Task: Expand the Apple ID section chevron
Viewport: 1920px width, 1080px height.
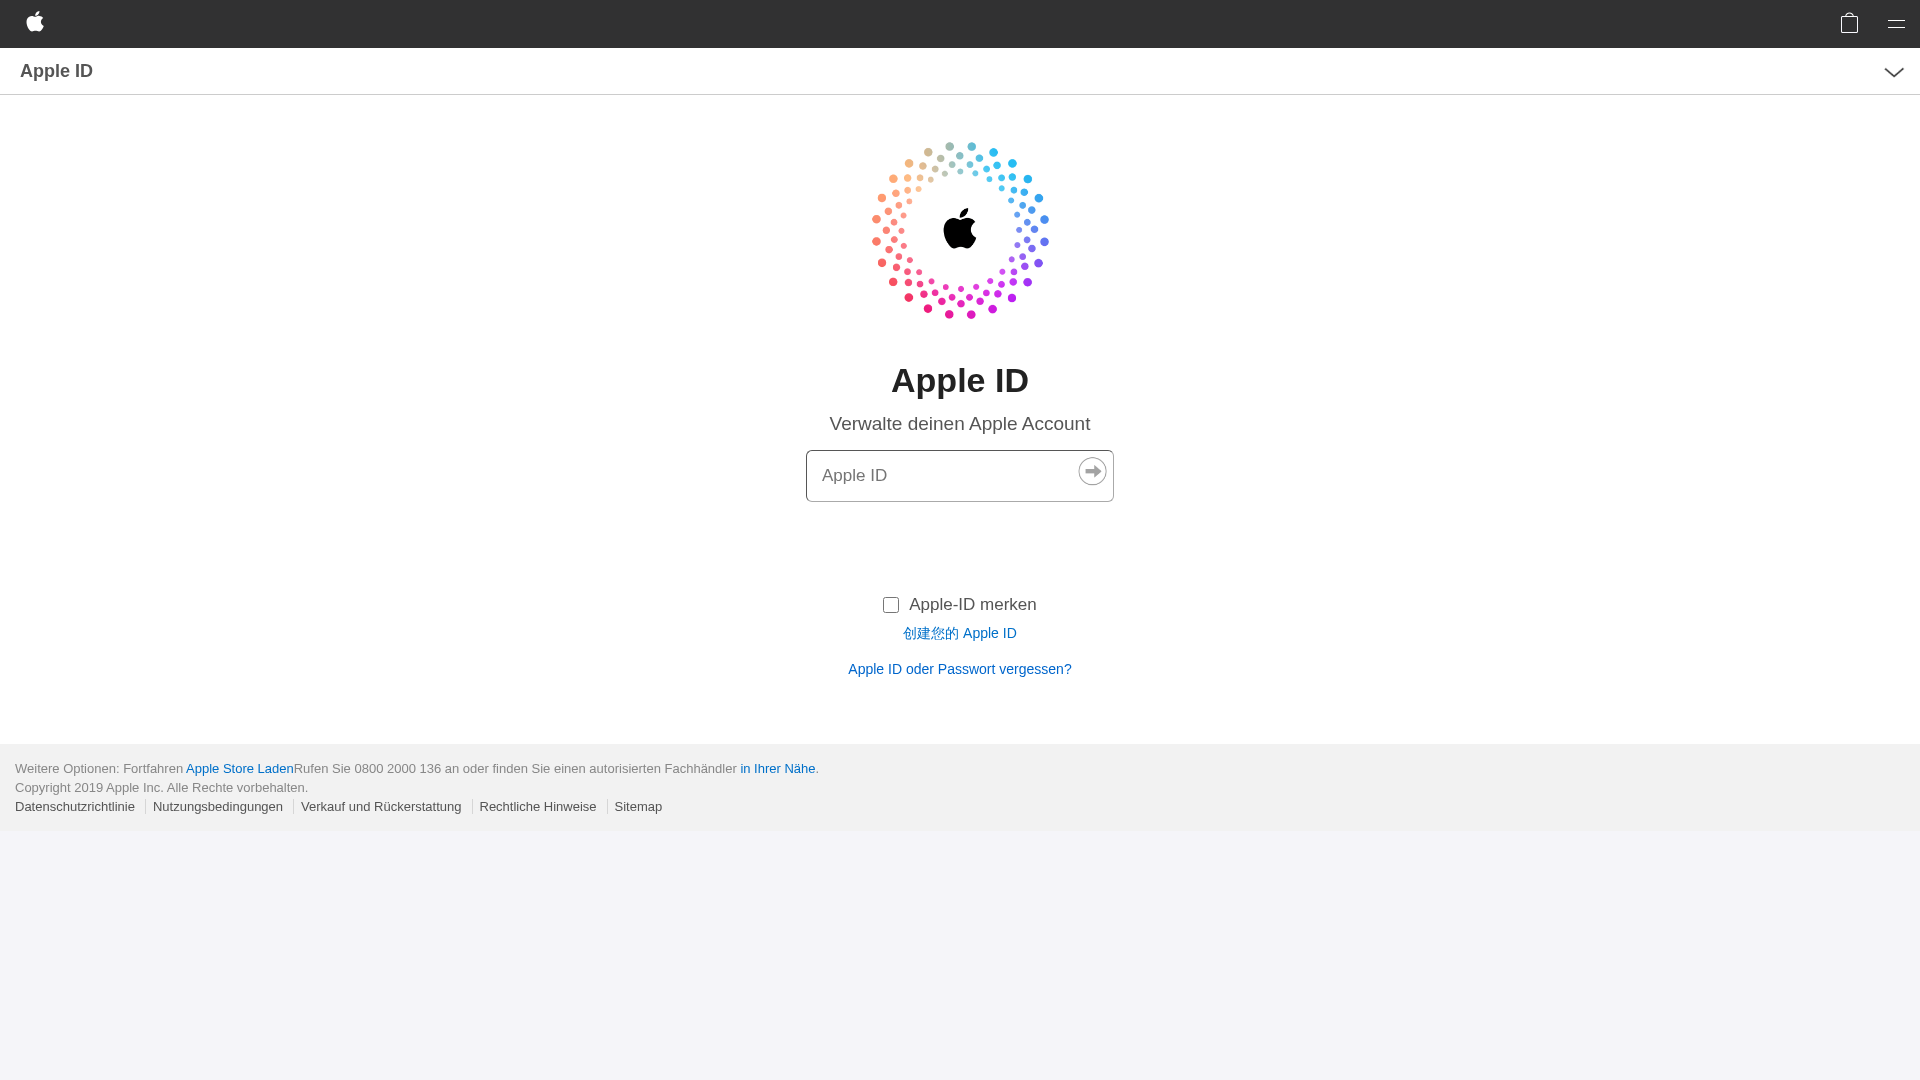Action: click(x=1894, y=72)
